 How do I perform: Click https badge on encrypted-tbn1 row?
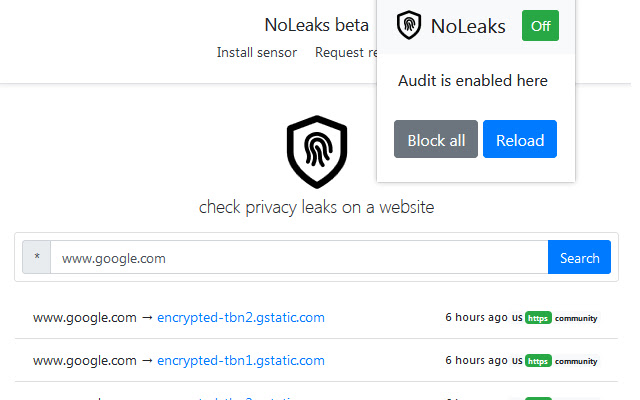(538, 360)
